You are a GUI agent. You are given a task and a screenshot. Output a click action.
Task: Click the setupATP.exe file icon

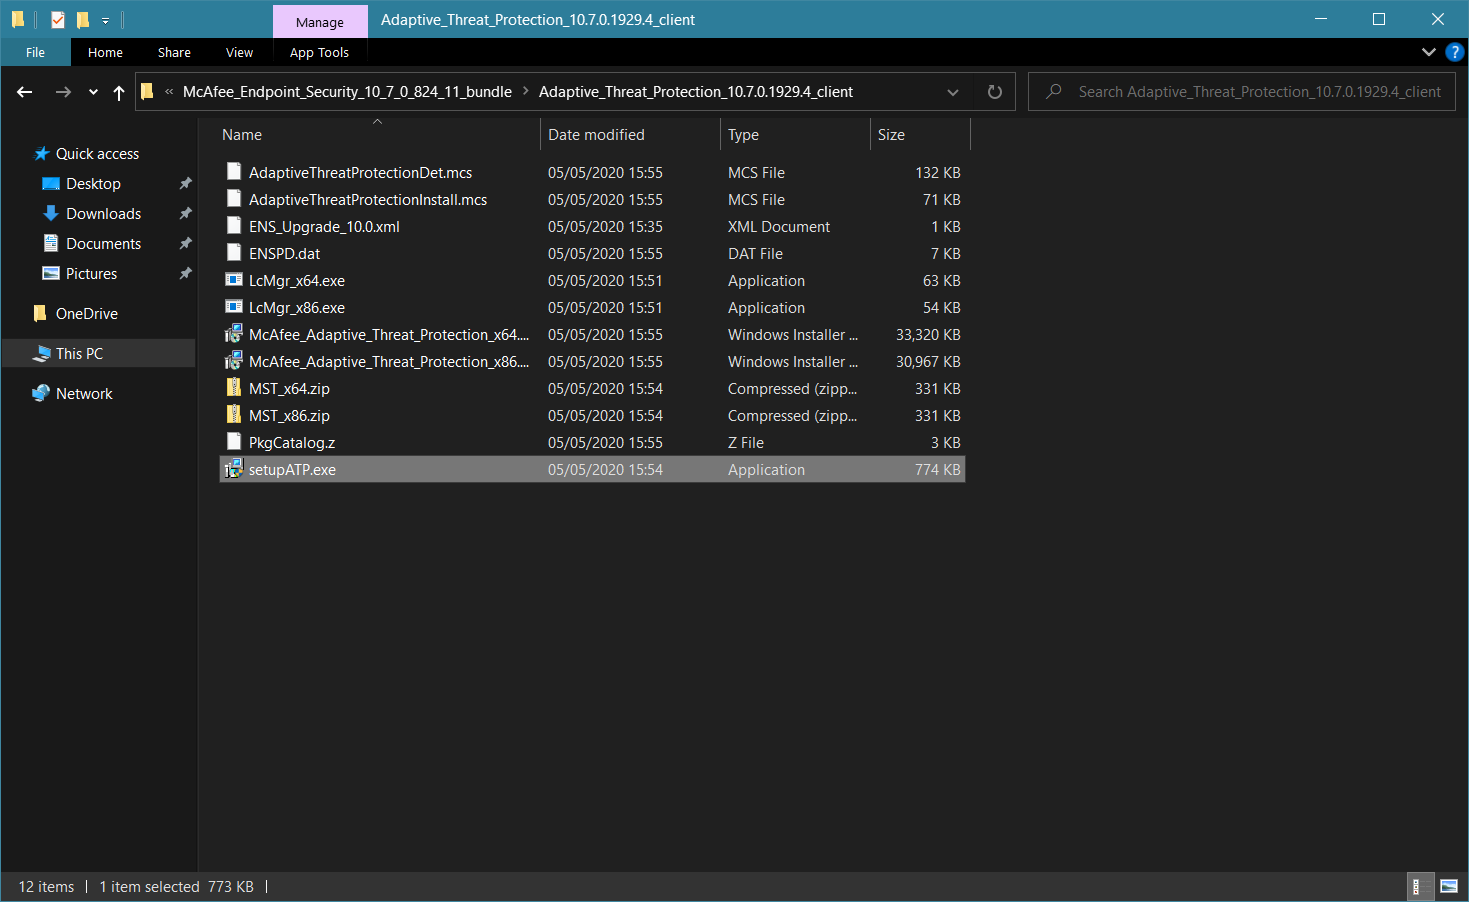233,469
